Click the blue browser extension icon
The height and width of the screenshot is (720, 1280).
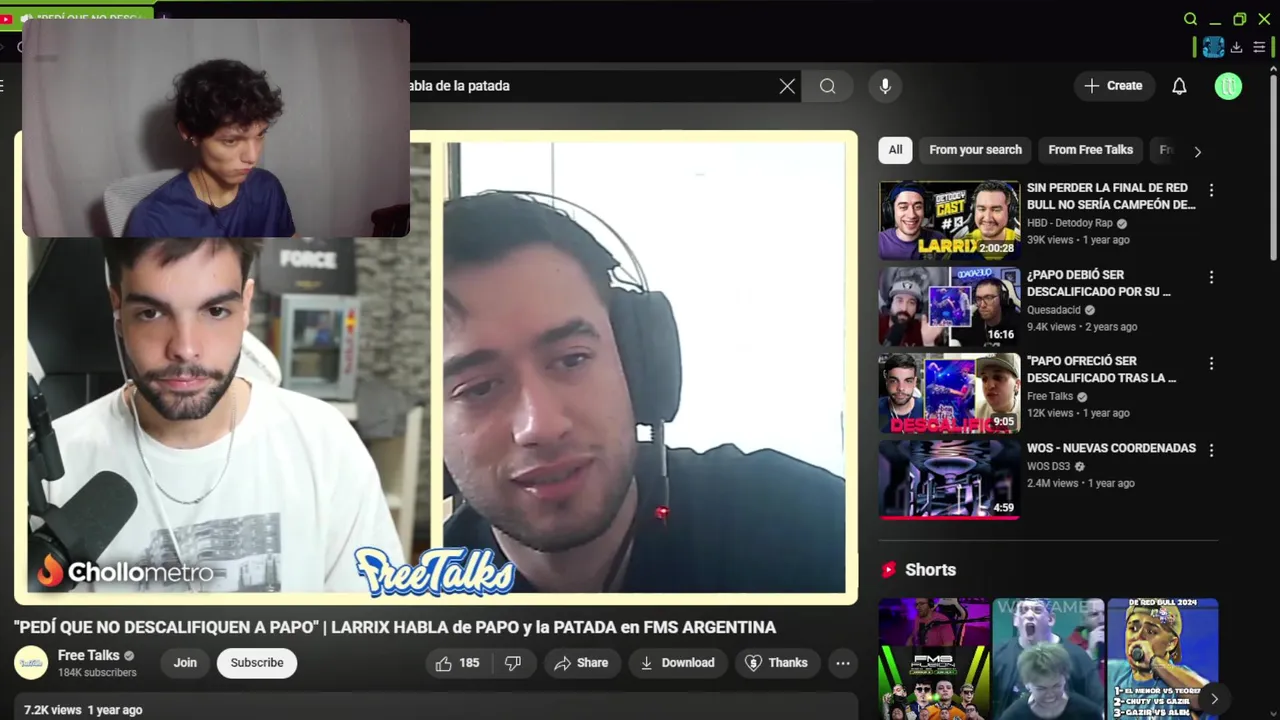click(x=1213, y=47)
